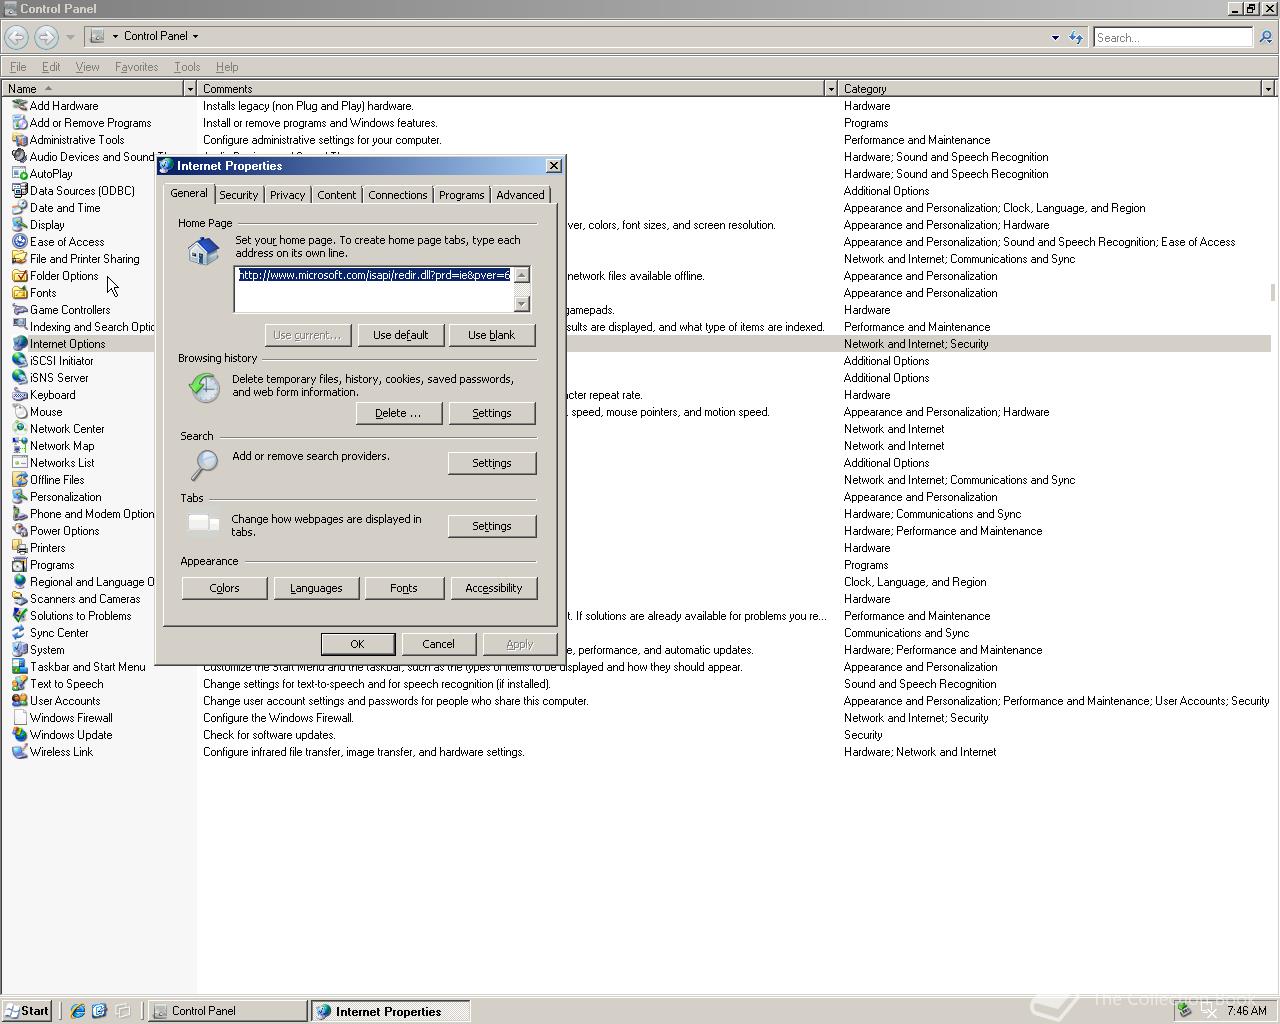
Task: Open the File menu
Action: [18, 67]
